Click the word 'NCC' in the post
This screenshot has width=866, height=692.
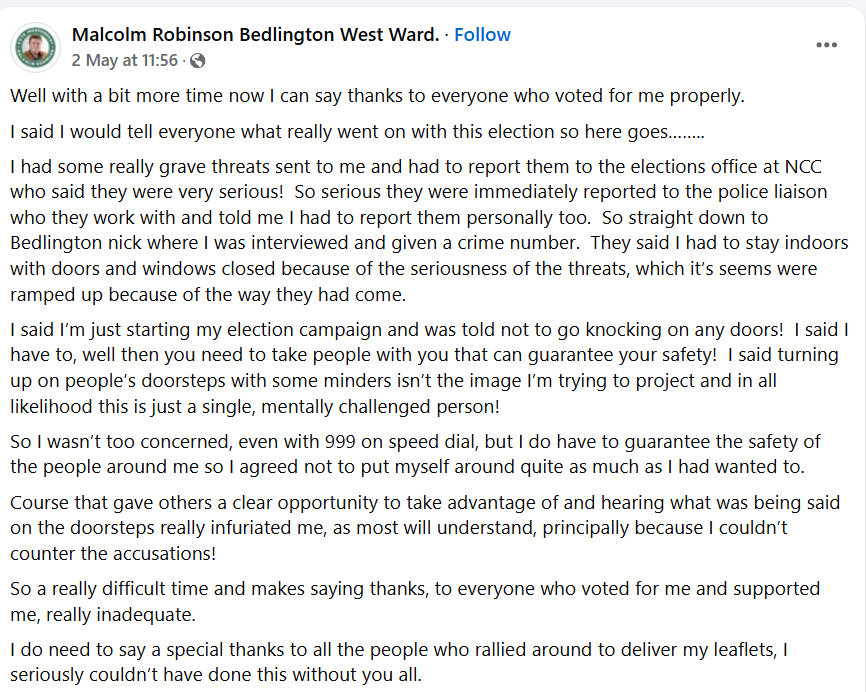(x=803, y=167)
